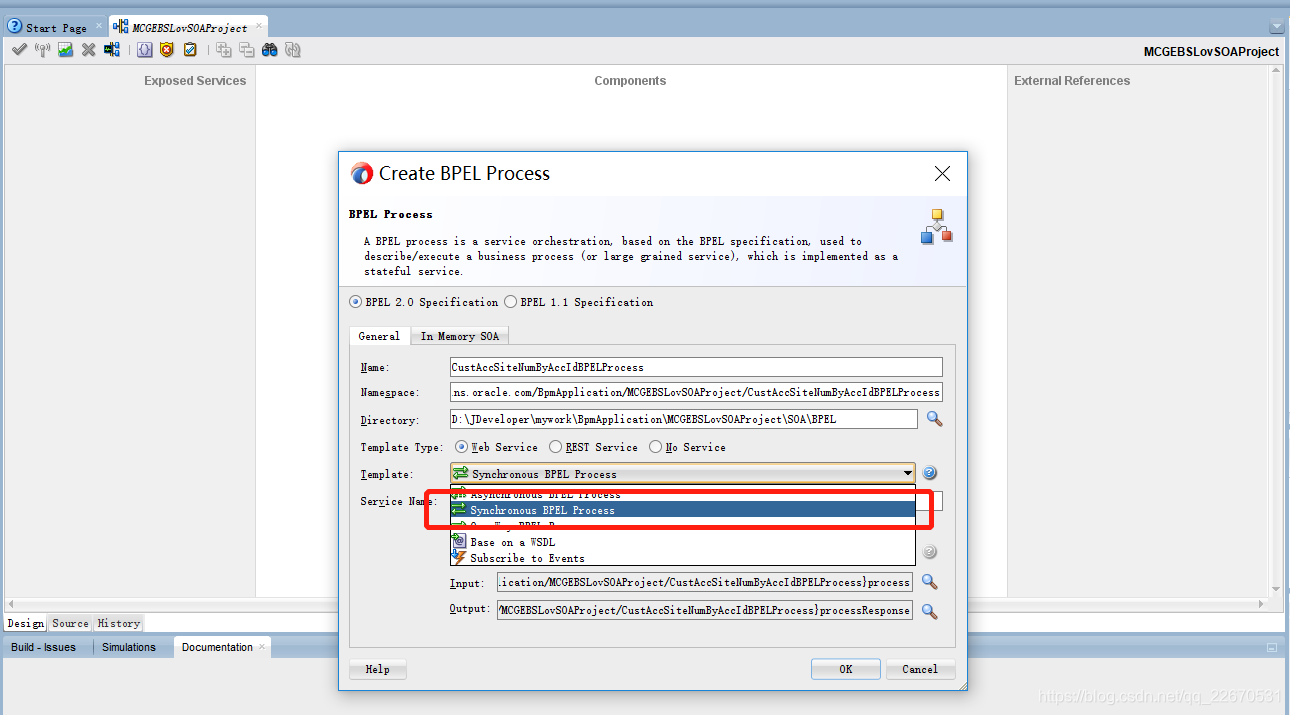Confirm dialog with OK button
The width and height of the screenshot is (1290, 715).
(846, 669)
